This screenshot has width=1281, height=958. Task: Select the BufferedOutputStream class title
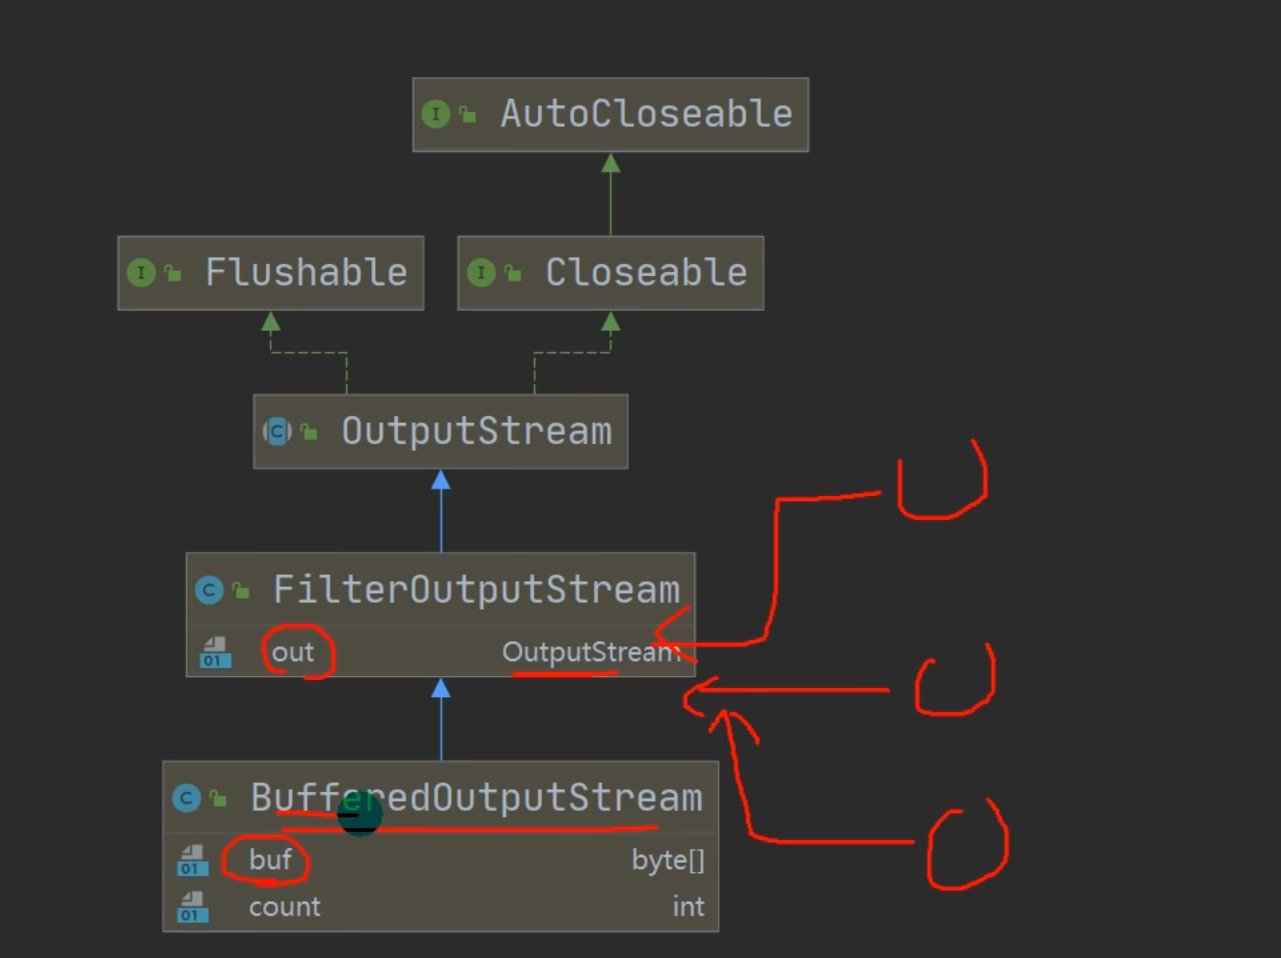pyautogui.click(x=476, y=798)
